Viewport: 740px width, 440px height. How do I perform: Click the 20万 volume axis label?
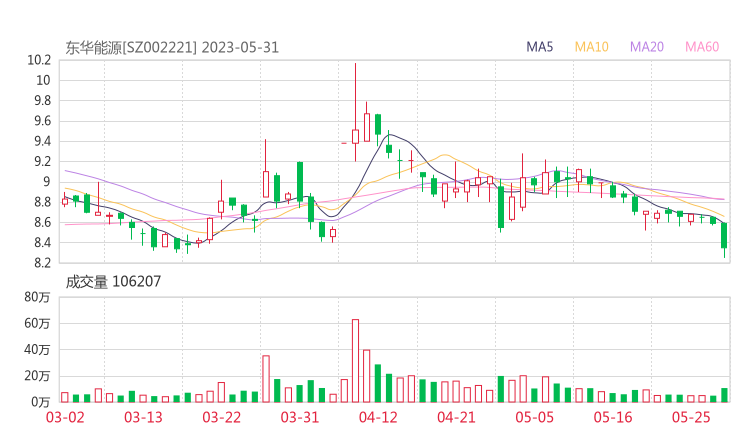pyautogui.click(x=37, y=376)
